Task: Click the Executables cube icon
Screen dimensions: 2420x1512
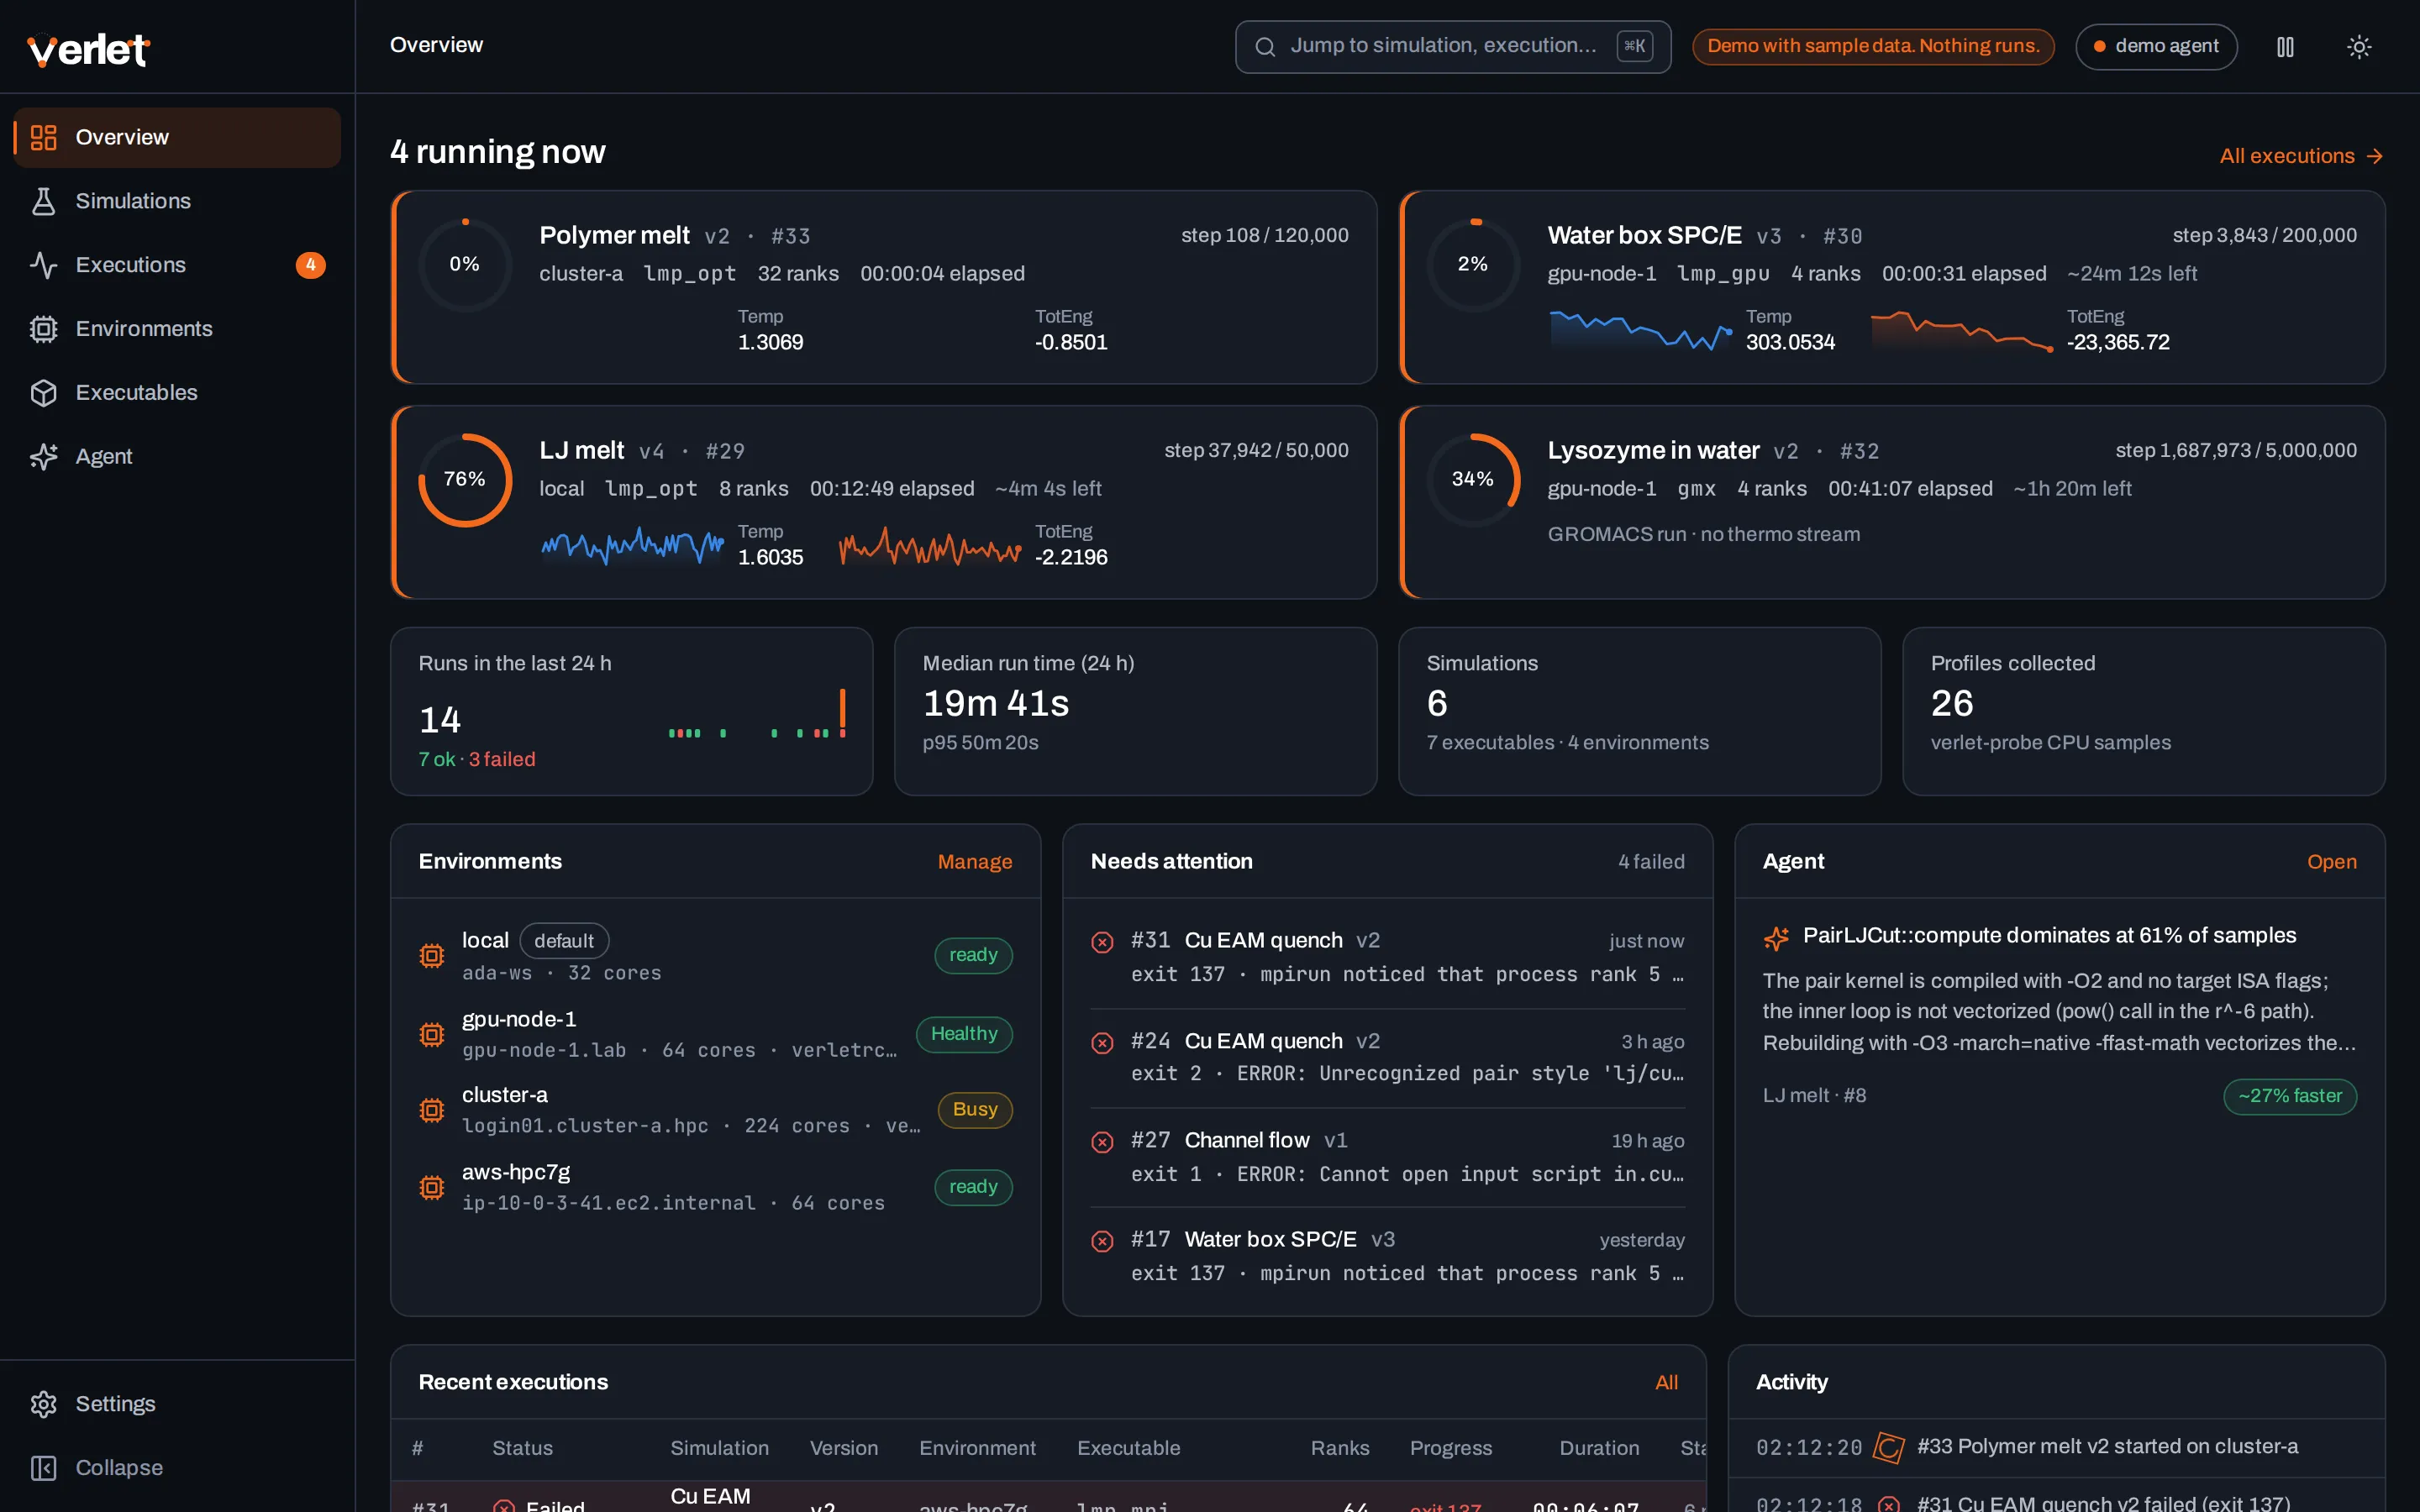Action: coord(43,393)
